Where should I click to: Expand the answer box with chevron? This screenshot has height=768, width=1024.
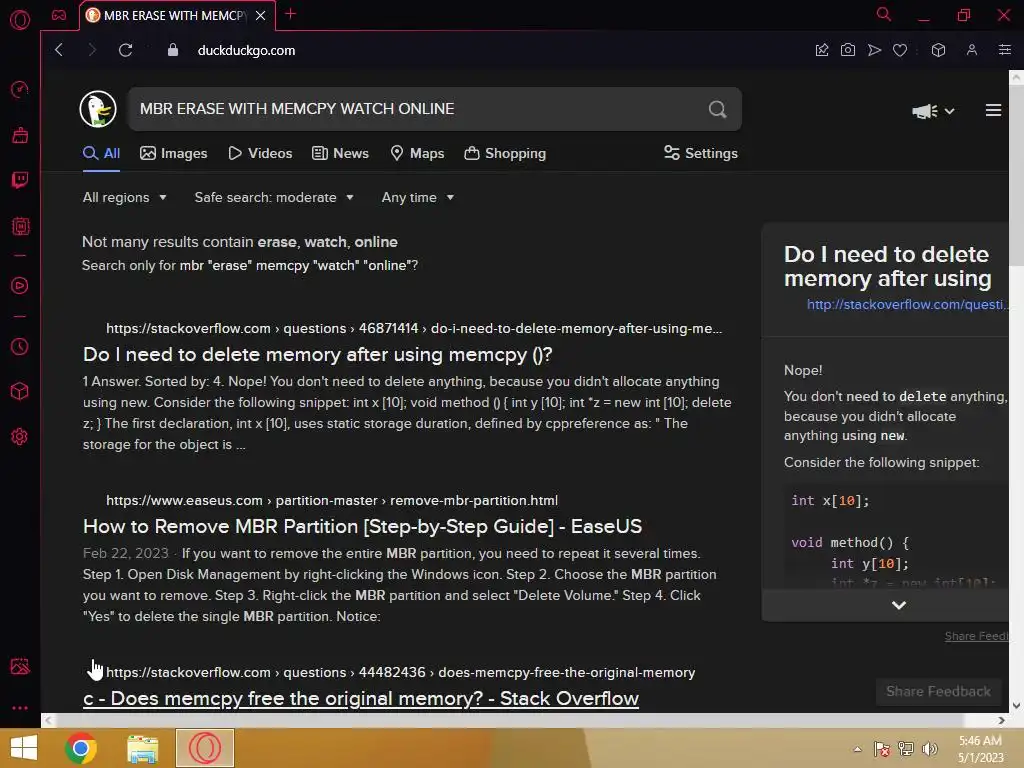[898, 605]
